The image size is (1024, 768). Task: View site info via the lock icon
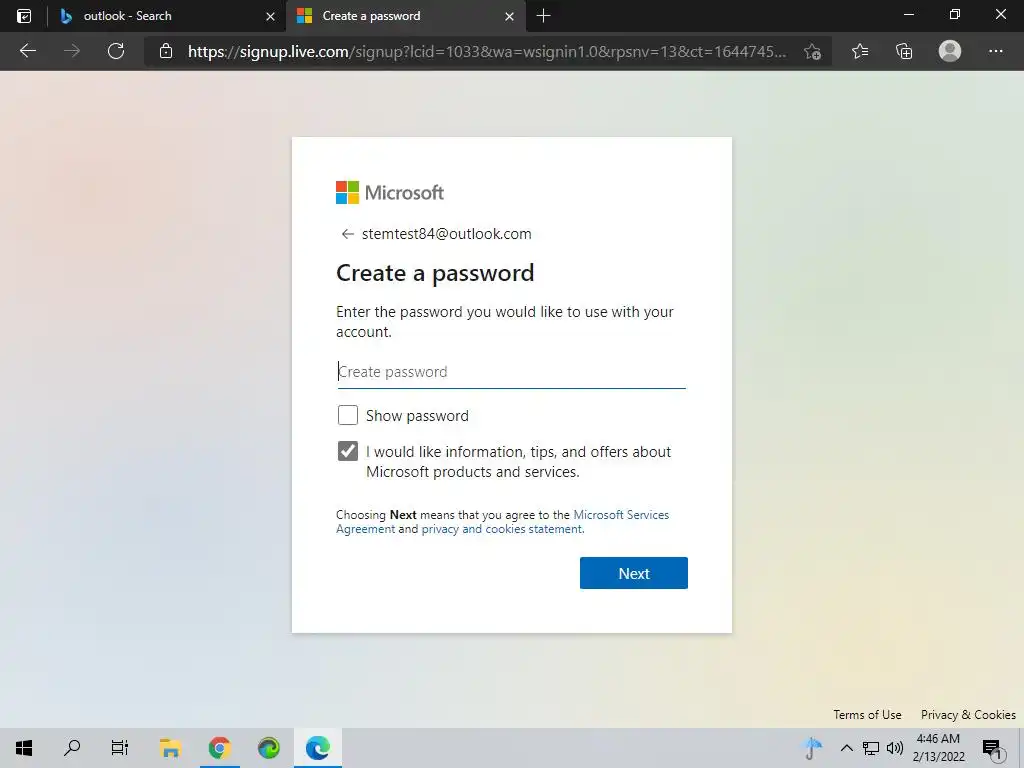[x=166, y=51]
